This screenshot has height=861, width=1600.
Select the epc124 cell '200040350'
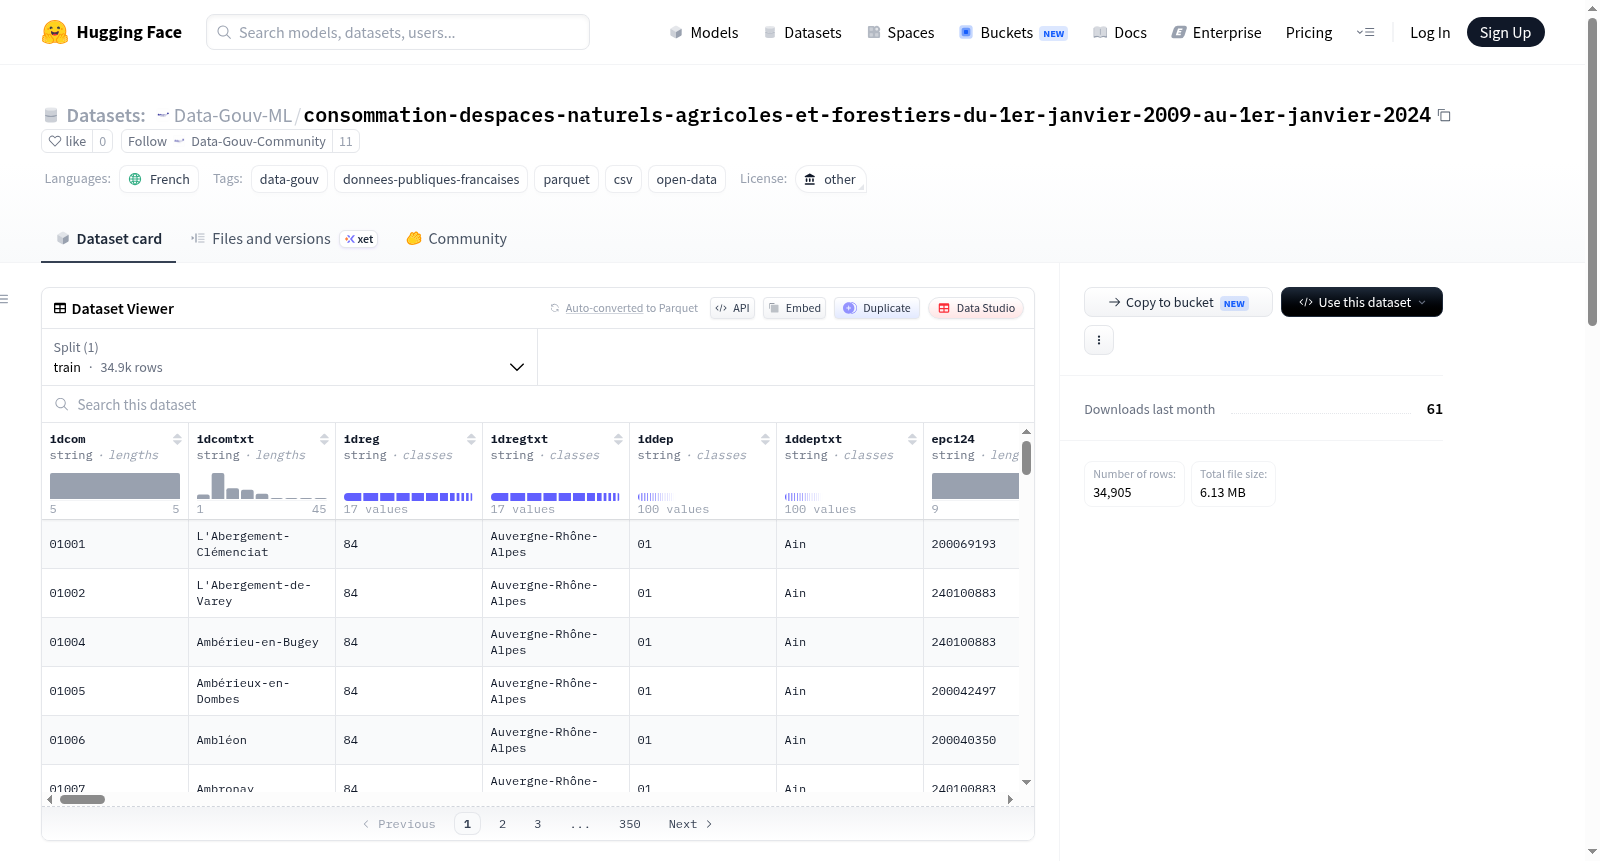click(x=971, y=741)
